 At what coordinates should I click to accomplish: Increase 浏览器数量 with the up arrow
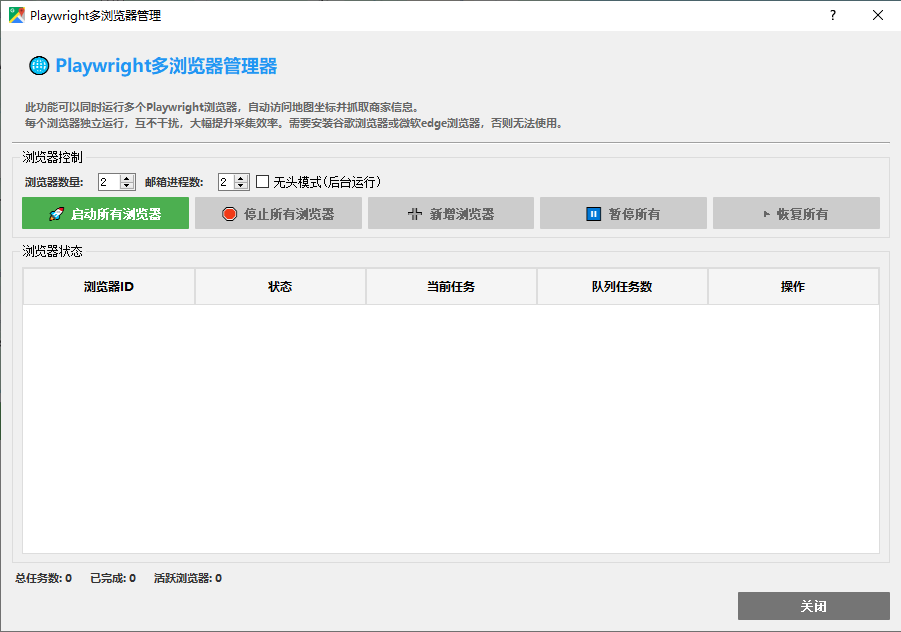[x=128, y=178]
